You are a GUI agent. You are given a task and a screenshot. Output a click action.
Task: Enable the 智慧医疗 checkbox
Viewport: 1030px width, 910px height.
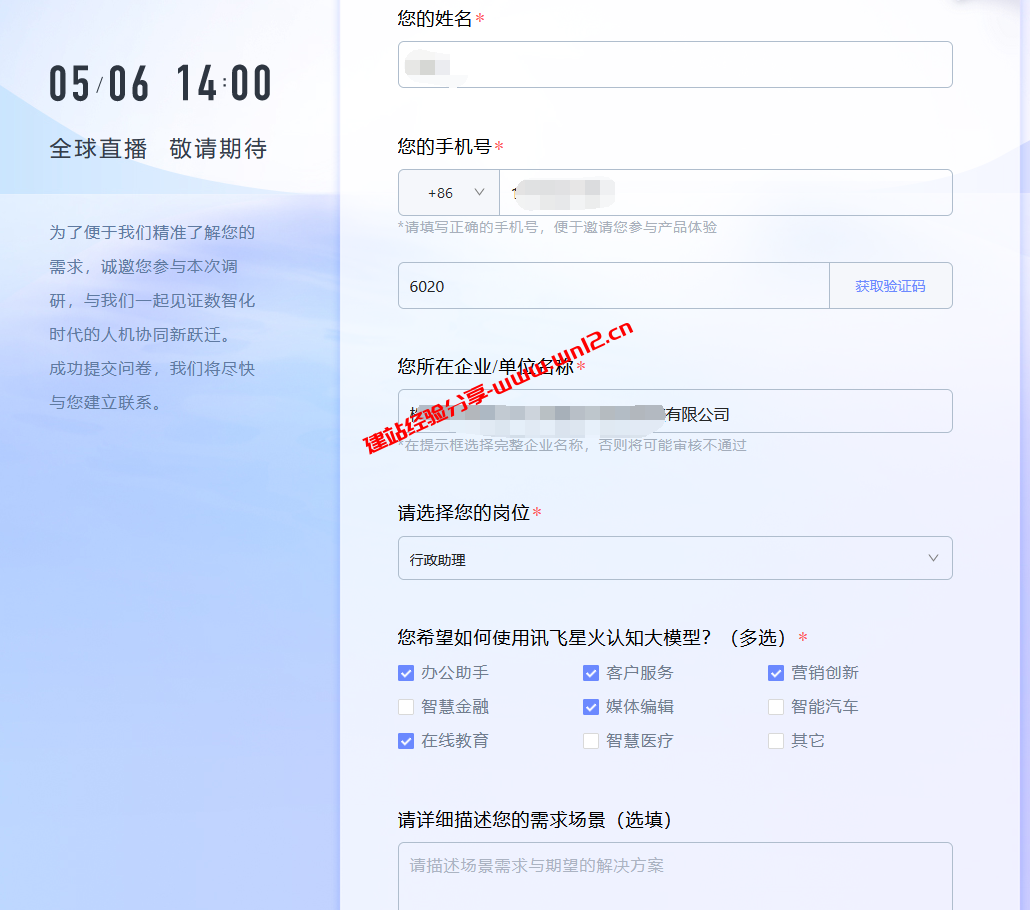coord(591,741)
